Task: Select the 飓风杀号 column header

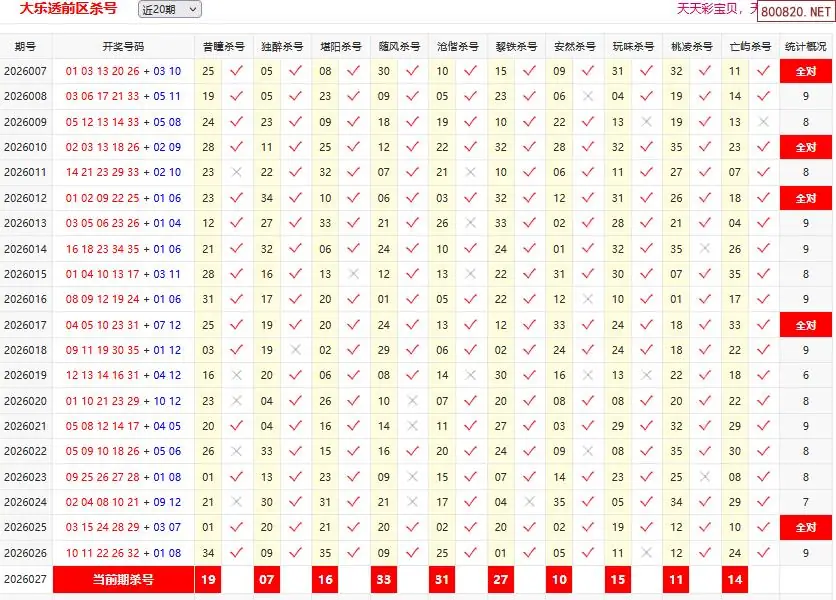Action: click(399, 47)
